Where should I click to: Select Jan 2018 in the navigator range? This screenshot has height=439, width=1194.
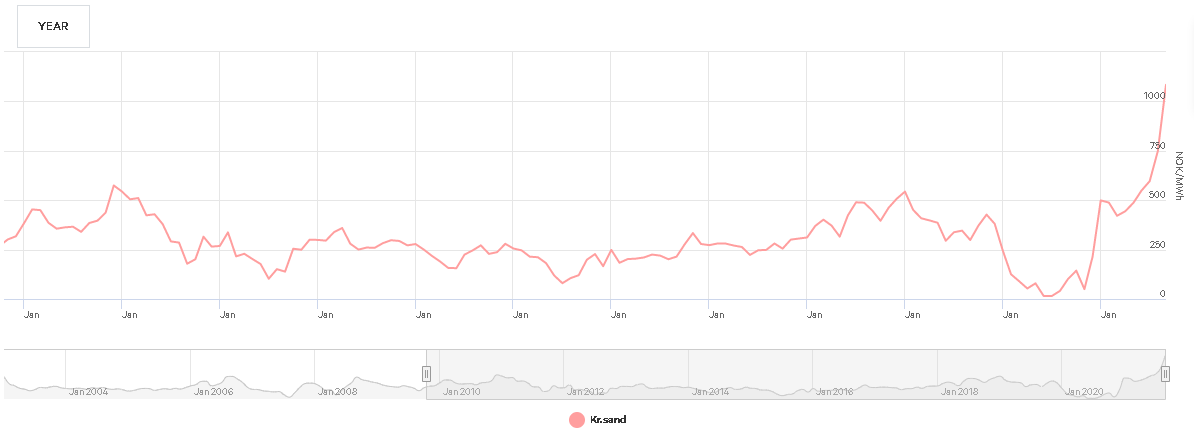point(960,391)
